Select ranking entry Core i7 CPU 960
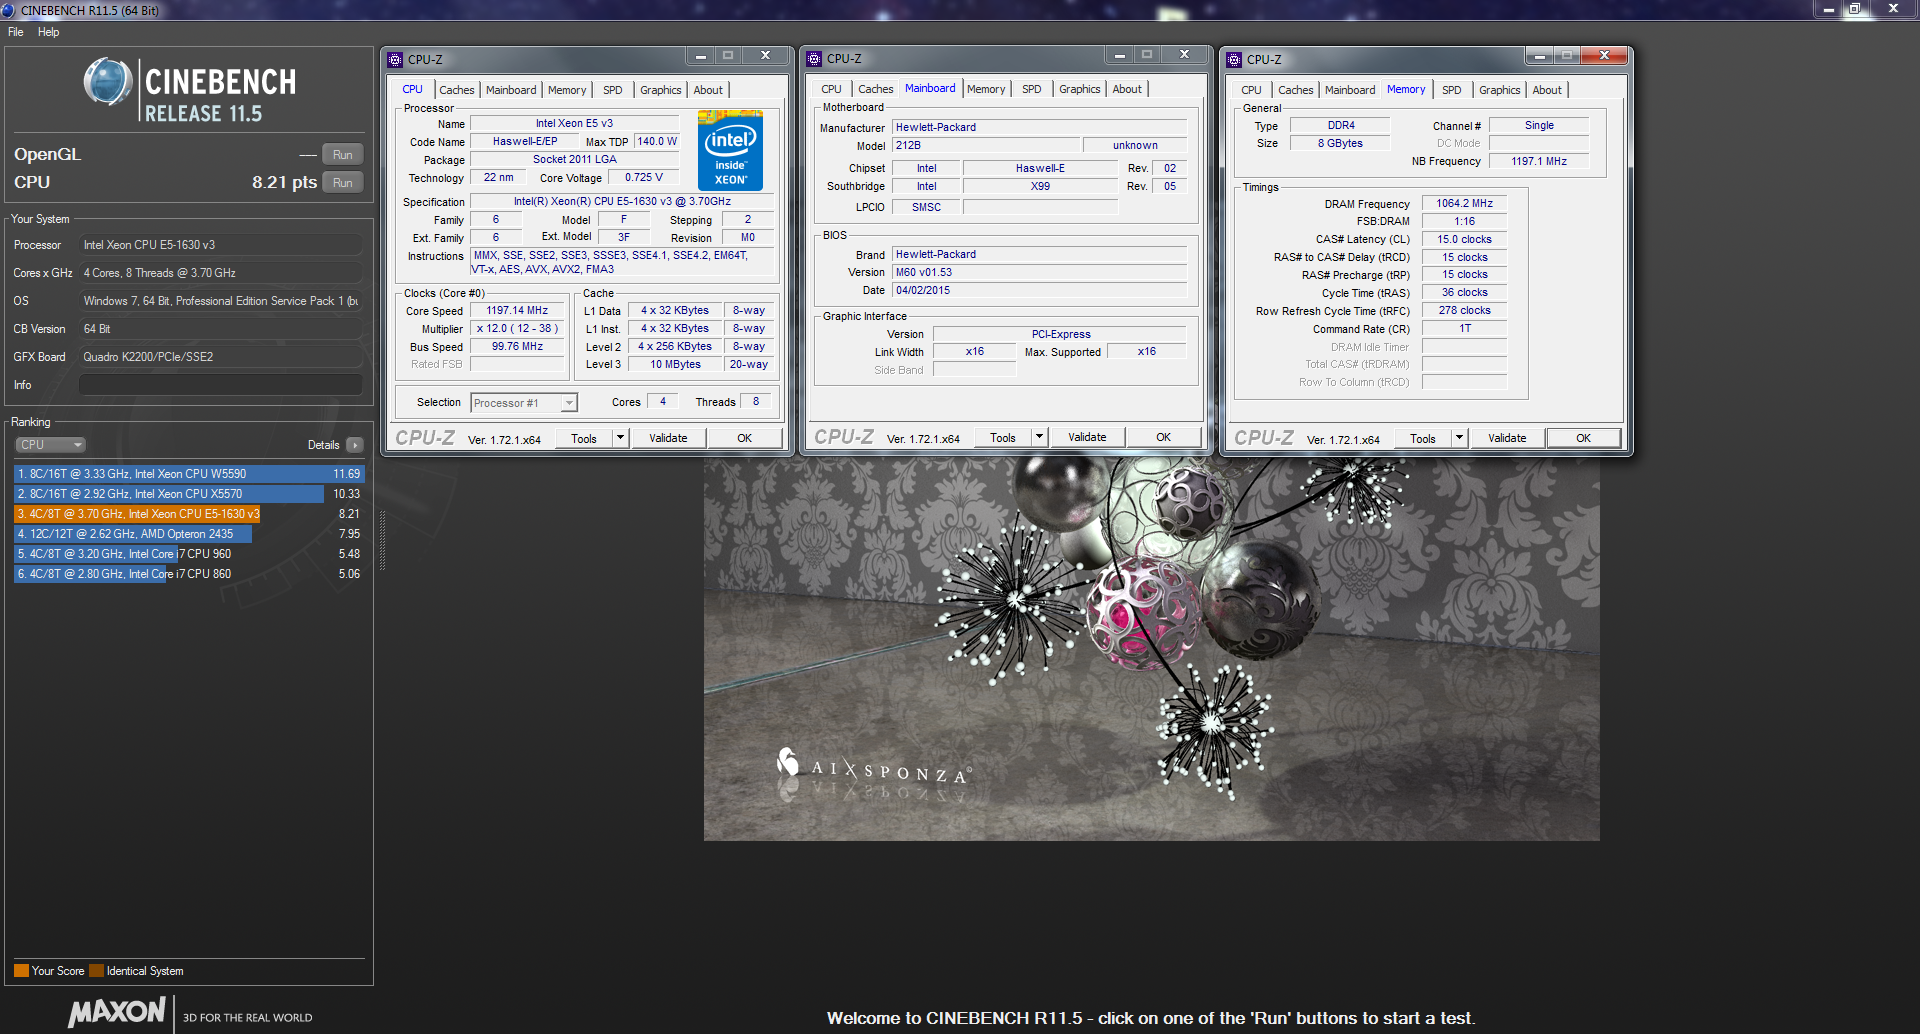Image resolution: width=1920 pixels, height=1034 pixels. click(189, 554)
